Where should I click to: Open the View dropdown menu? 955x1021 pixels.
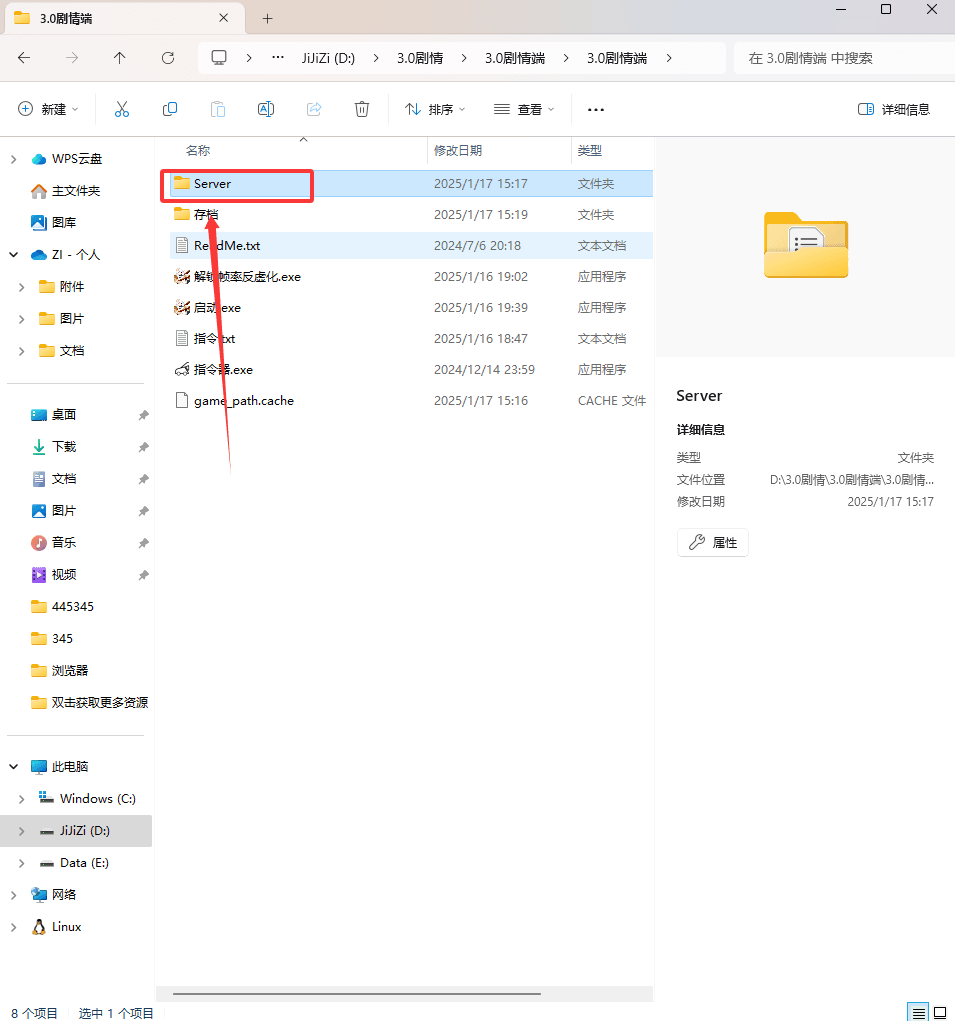click(524, 109)
